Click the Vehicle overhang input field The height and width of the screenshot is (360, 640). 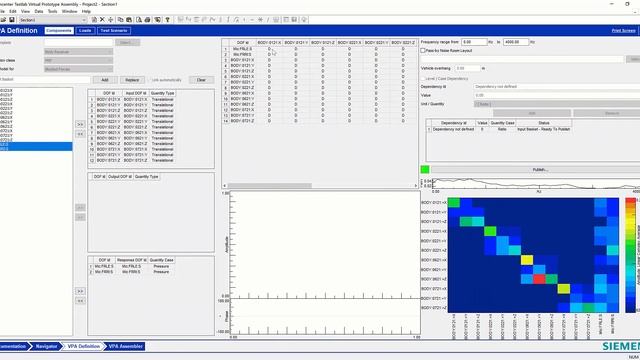click(468, 69)
